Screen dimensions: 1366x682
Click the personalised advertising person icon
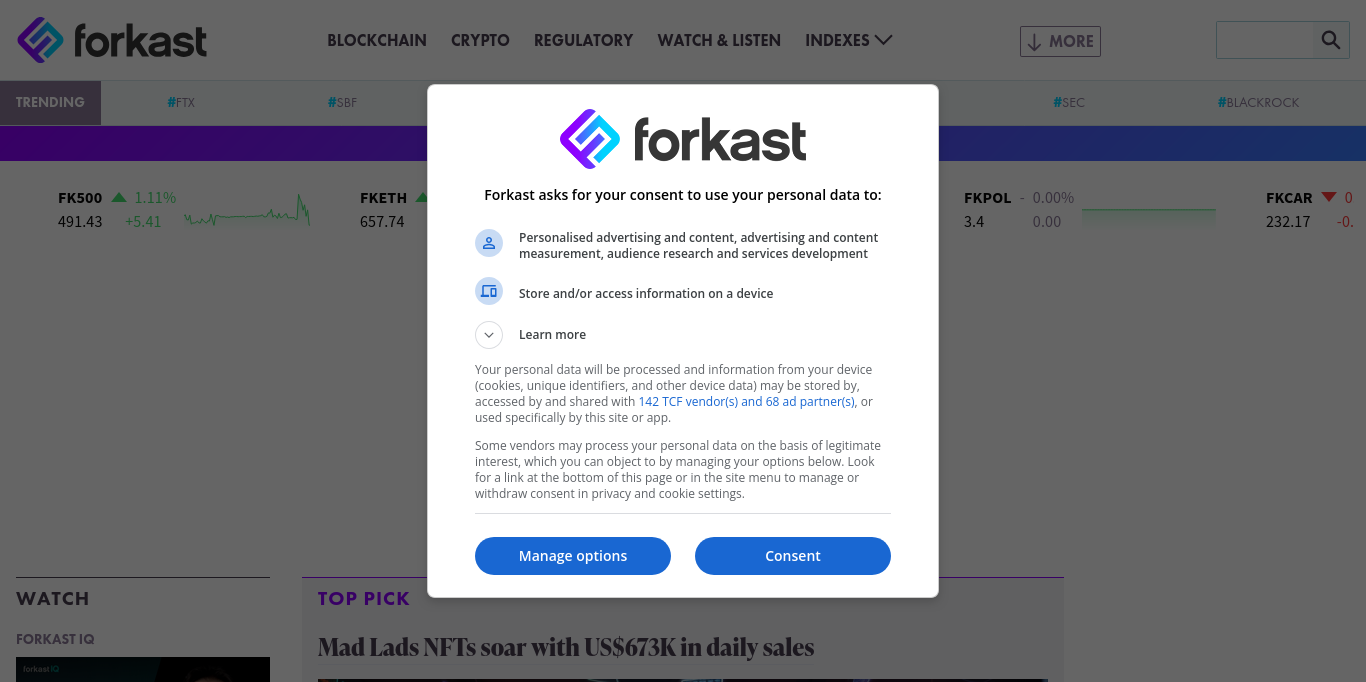pos(489,243)
